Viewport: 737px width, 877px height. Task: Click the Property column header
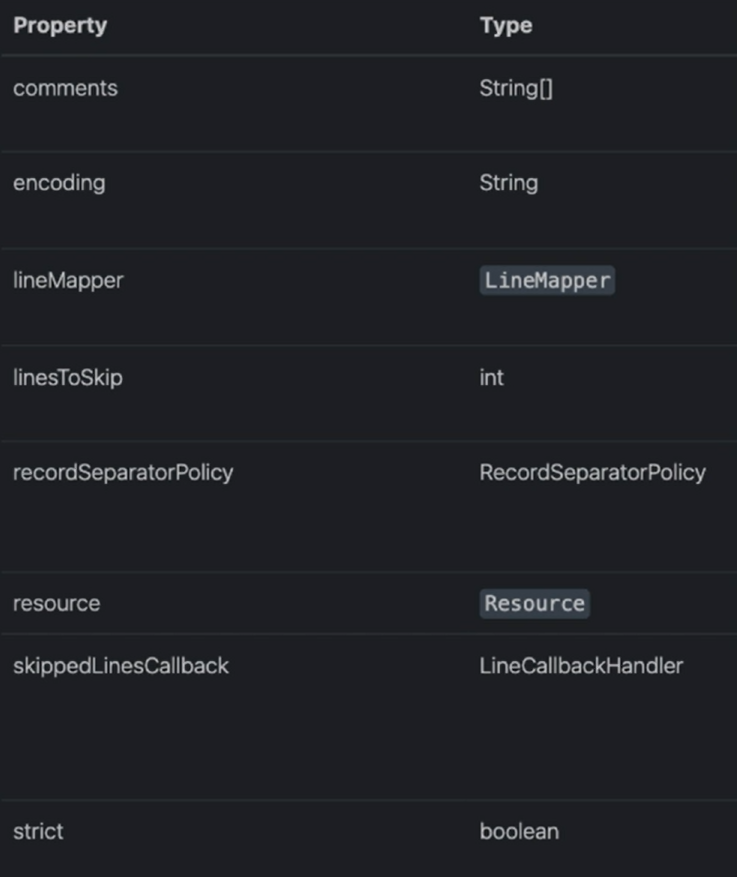point(60,25)
